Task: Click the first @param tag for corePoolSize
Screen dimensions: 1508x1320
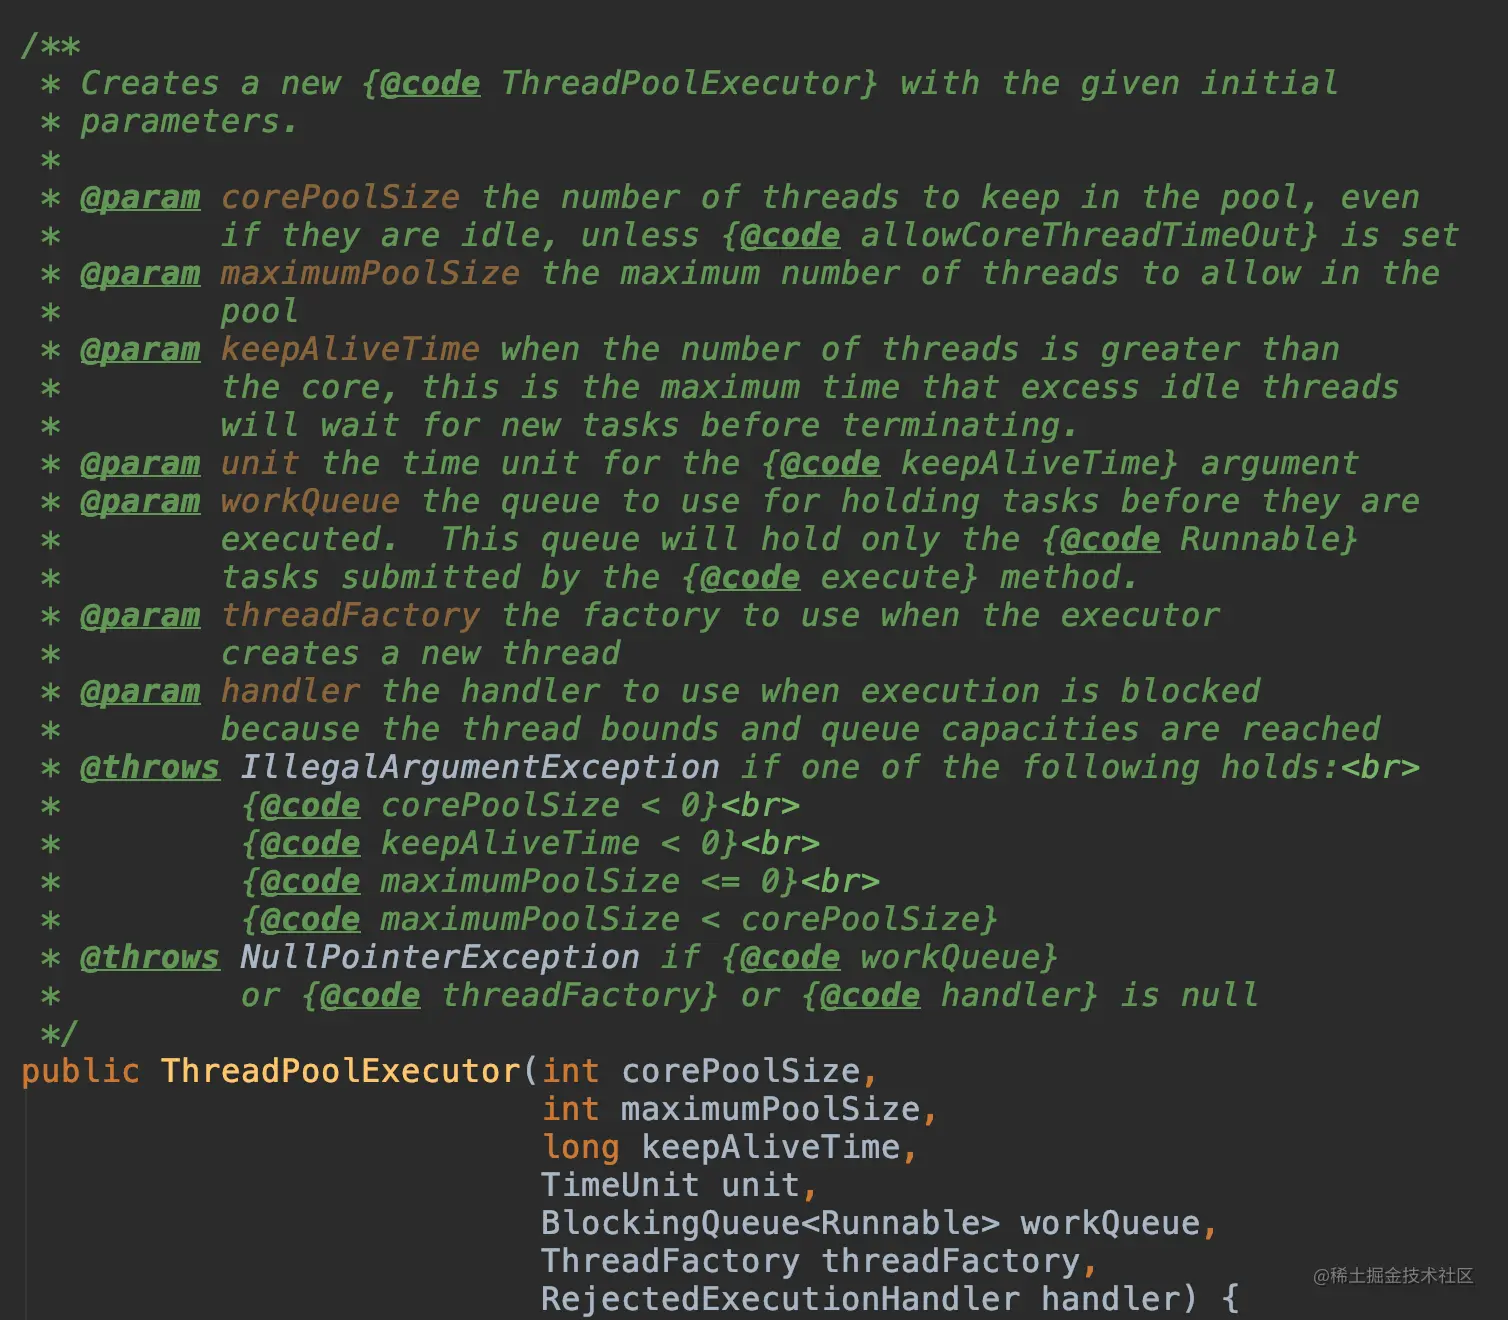Action: click(140, 197)
